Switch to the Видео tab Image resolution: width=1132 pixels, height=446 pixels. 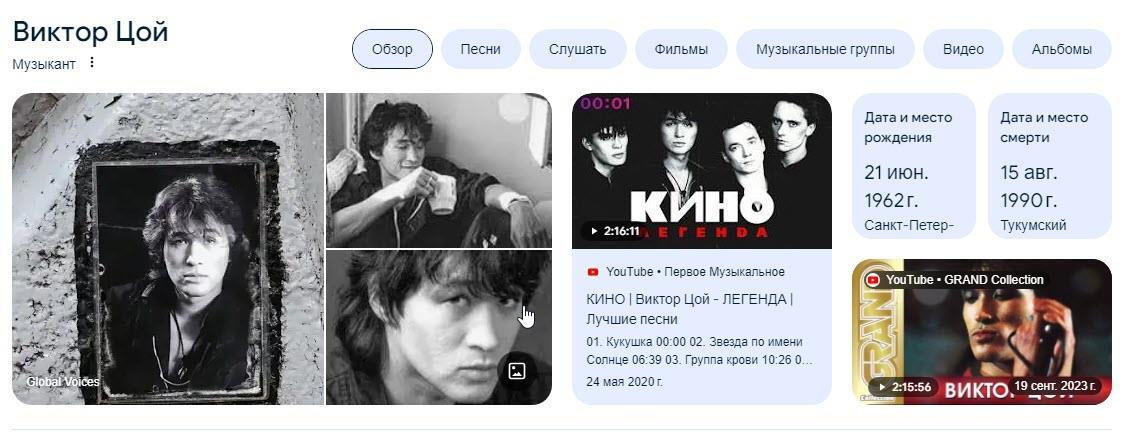pyautogui.click(x=963, y=49)
